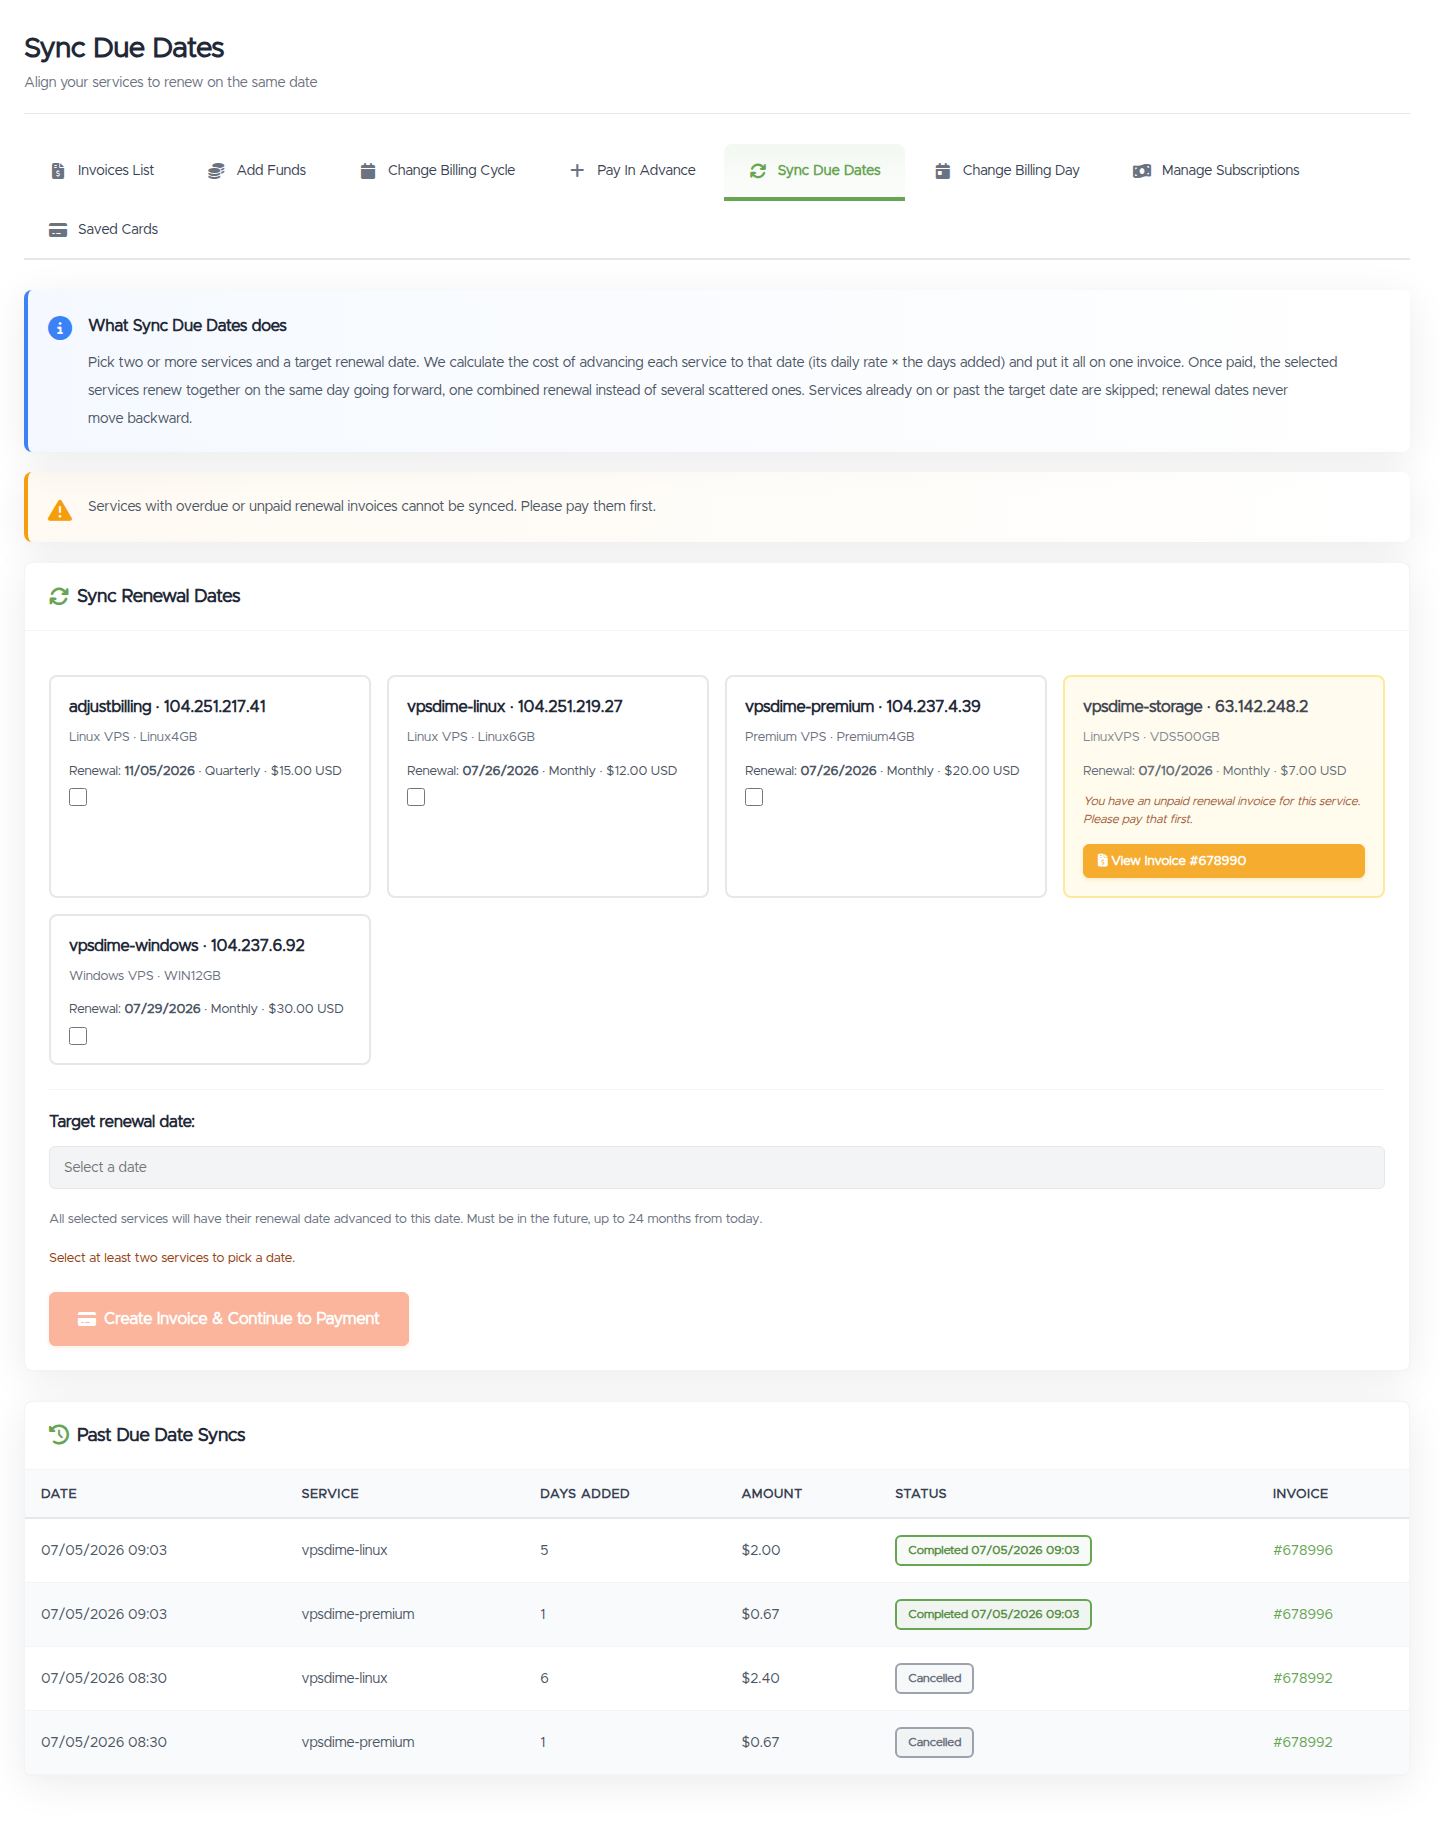This screenshot has height=1844, width=1440.
Task: Click the Saved Cards credit card icon
Action: click(58, 230)
